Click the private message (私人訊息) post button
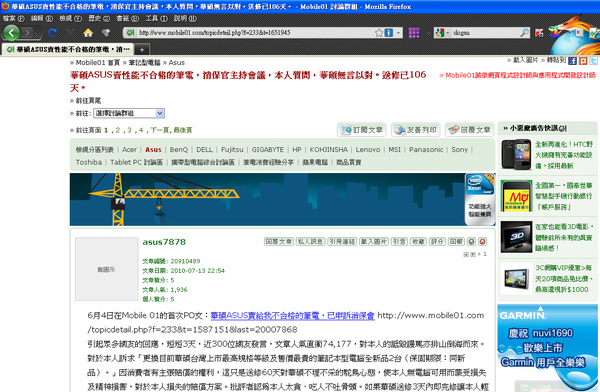This screenshot has width=600, height=392. tap(310, 242)
